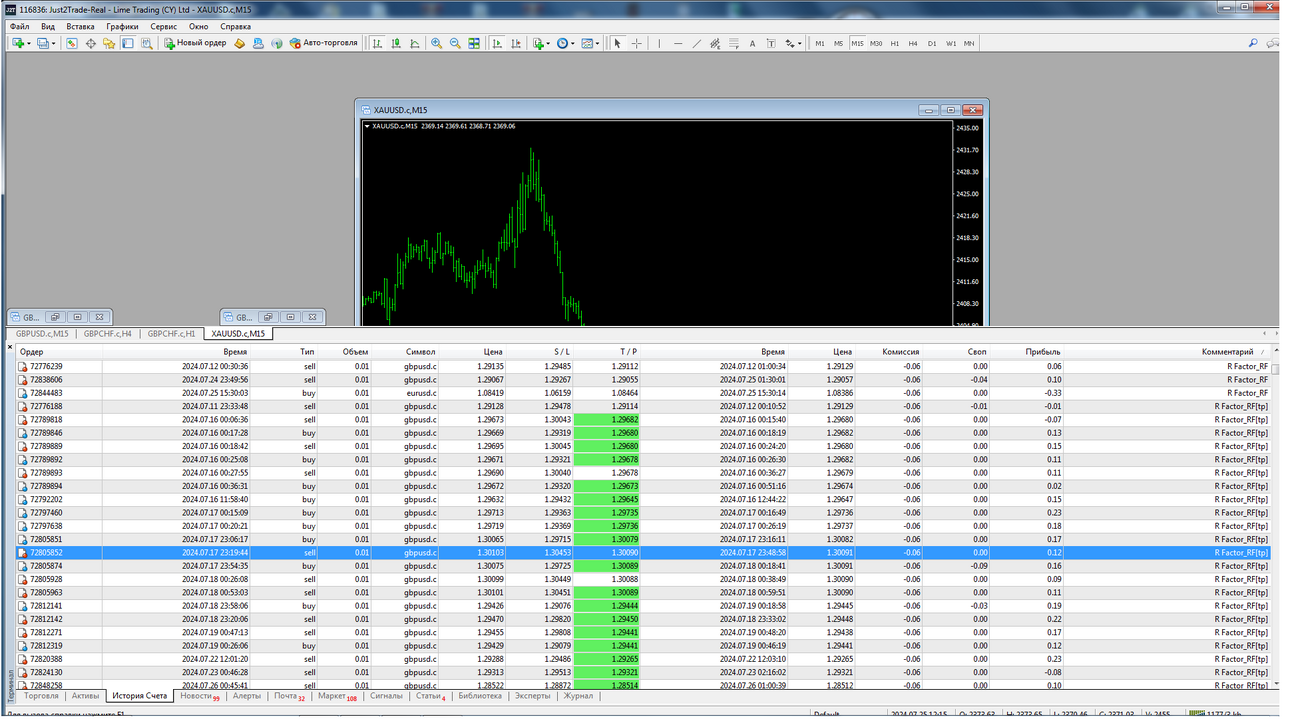
Task: Zoom out on the chart
Action: (x=455, y=43)
